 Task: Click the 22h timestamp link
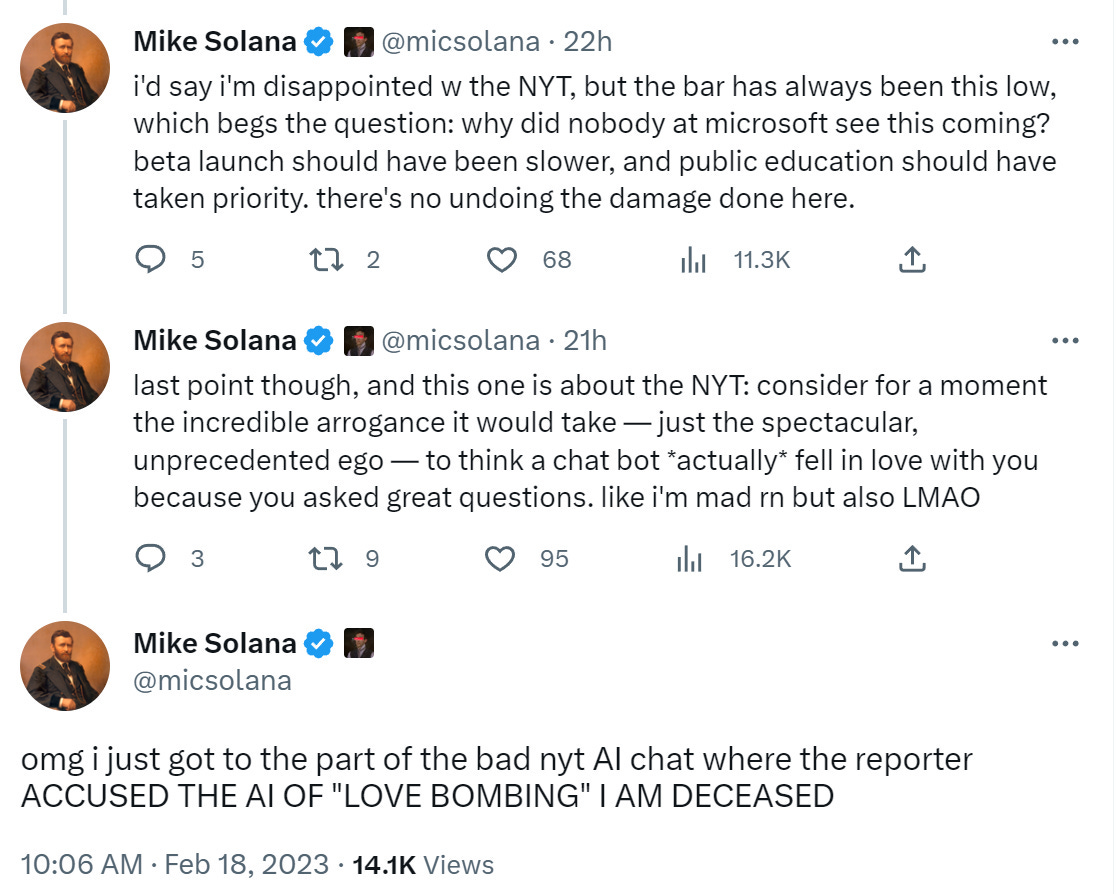coord(588,42)
